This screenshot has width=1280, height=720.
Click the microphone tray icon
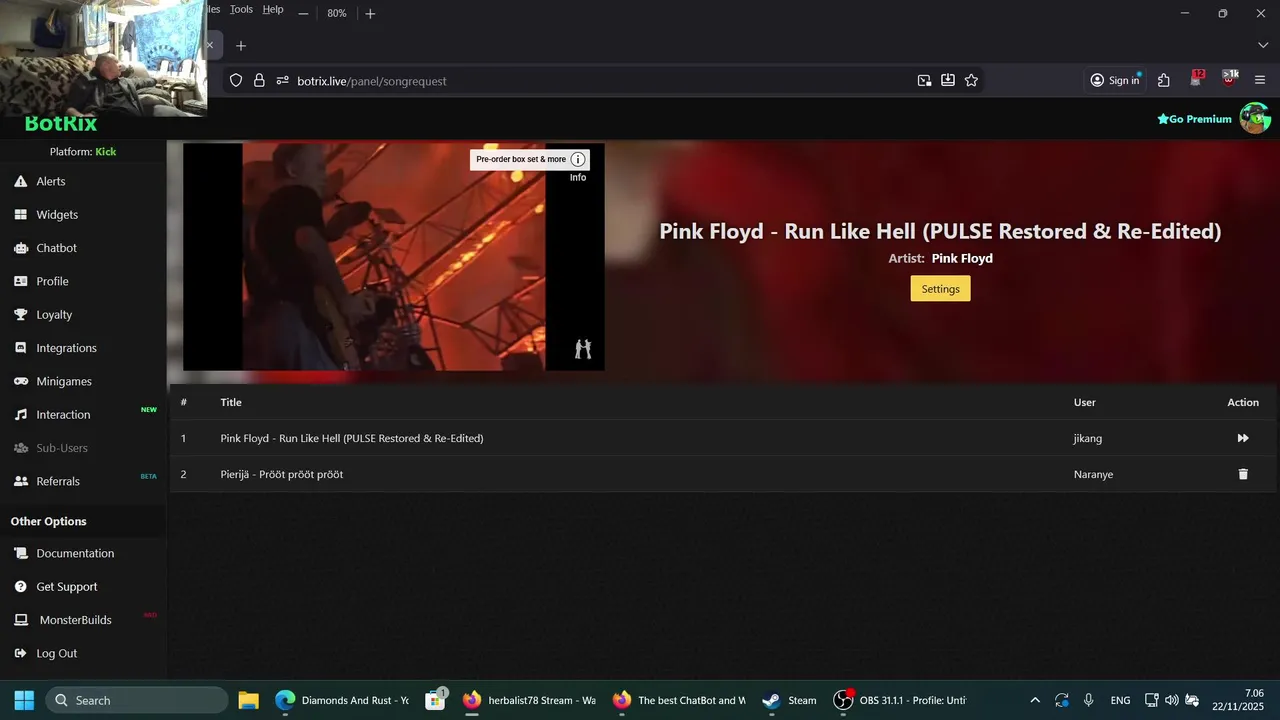(1088, 700)
